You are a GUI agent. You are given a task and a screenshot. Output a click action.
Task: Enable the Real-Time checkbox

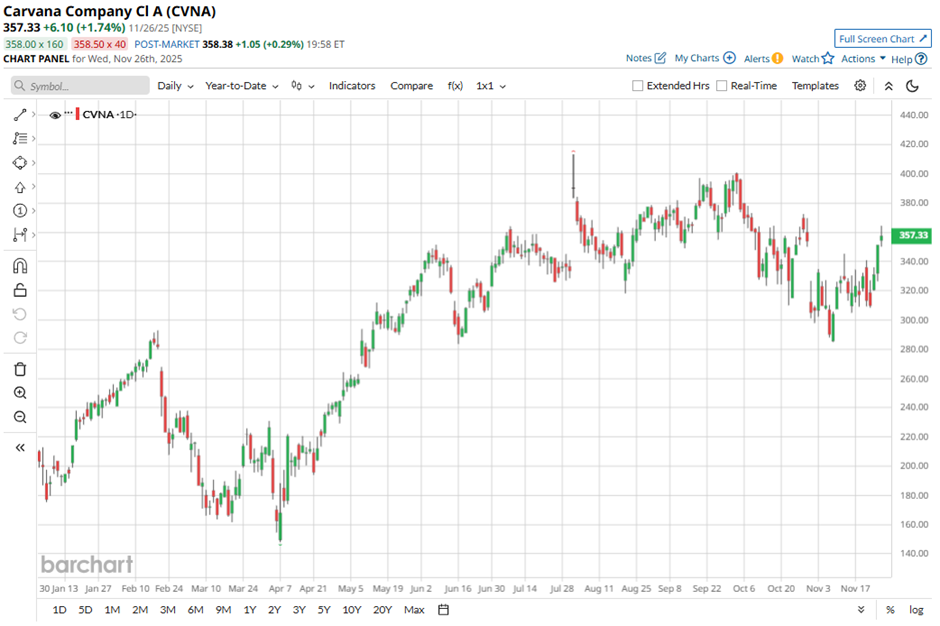click(x=722, y=86)
